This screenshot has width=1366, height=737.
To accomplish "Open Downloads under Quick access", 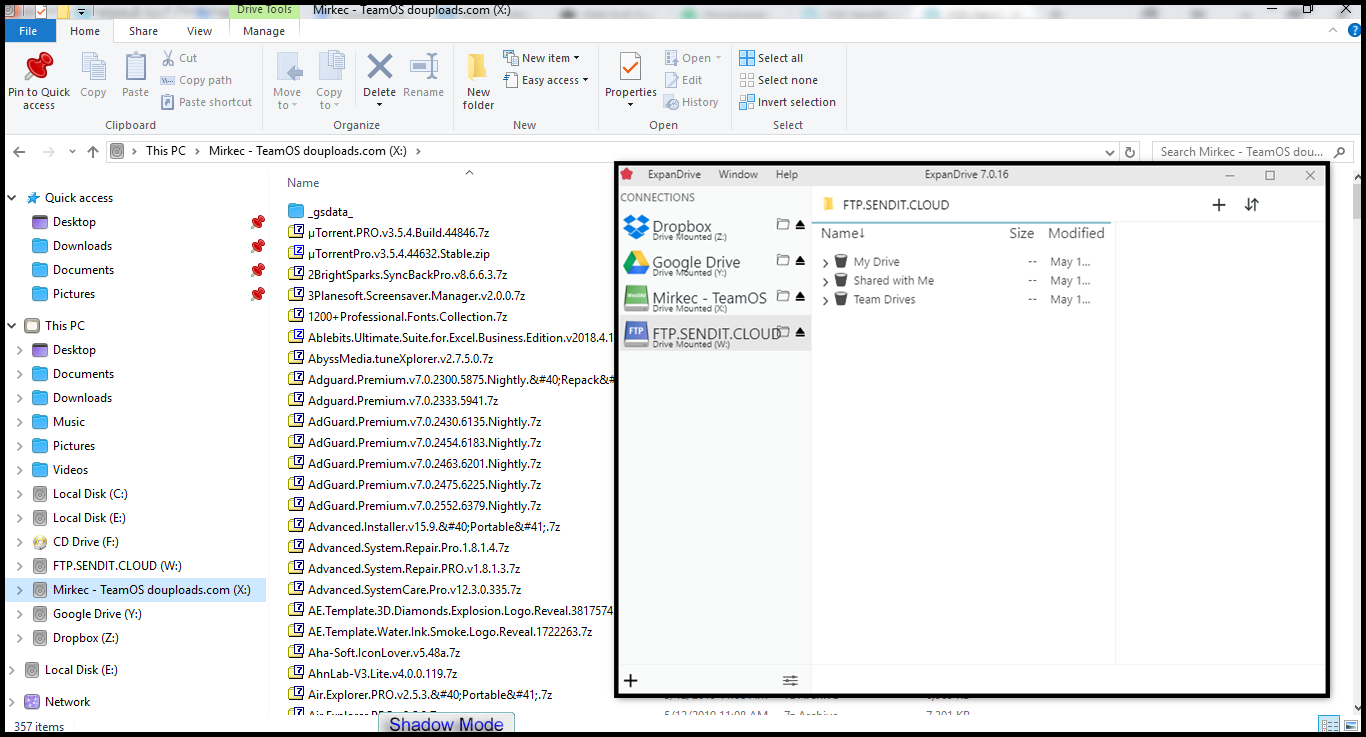I will [x=82, y=246].
